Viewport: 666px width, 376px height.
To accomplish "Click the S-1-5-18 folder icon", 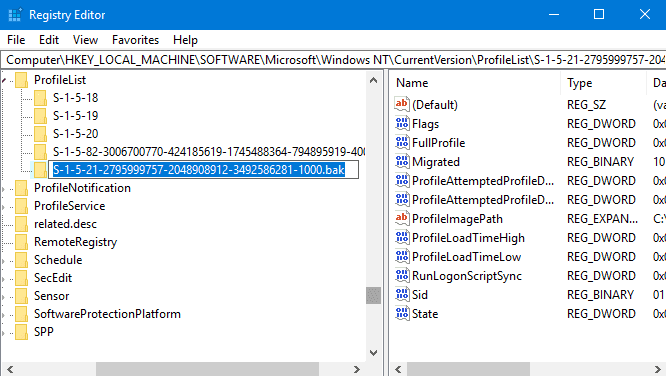I will [40, 98].
